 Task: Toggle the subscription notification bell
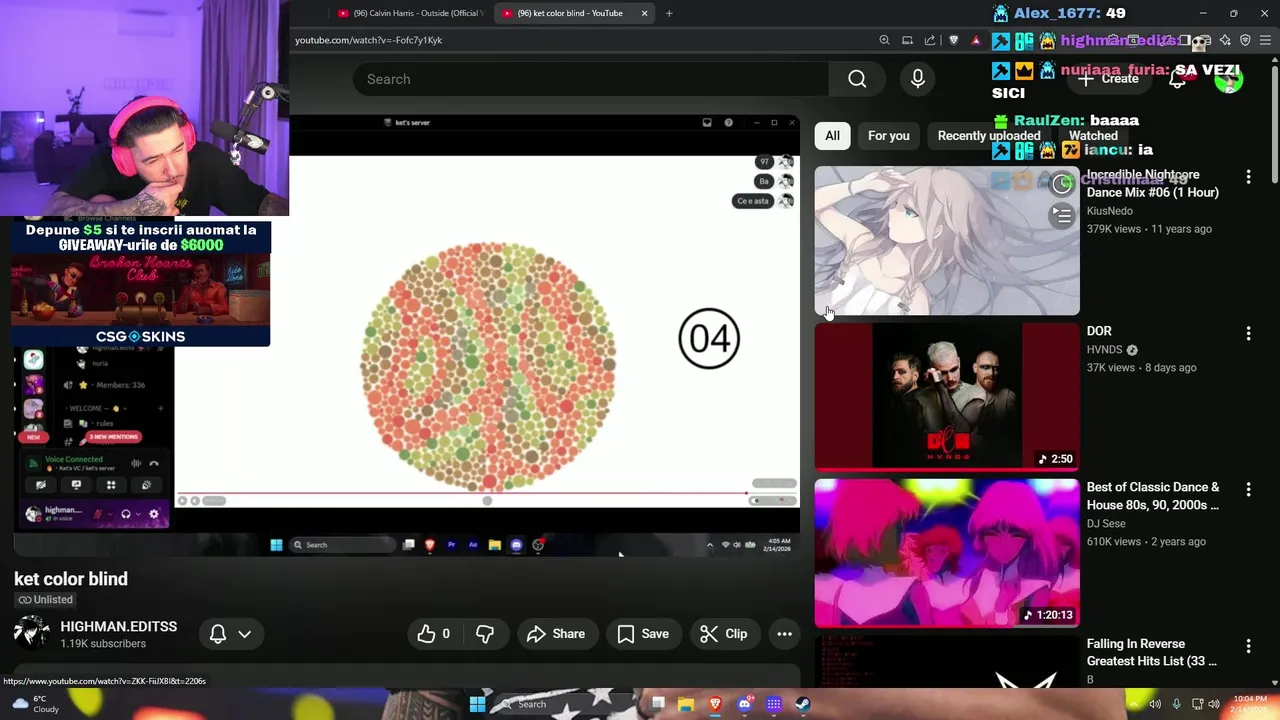tap(218, 634)
